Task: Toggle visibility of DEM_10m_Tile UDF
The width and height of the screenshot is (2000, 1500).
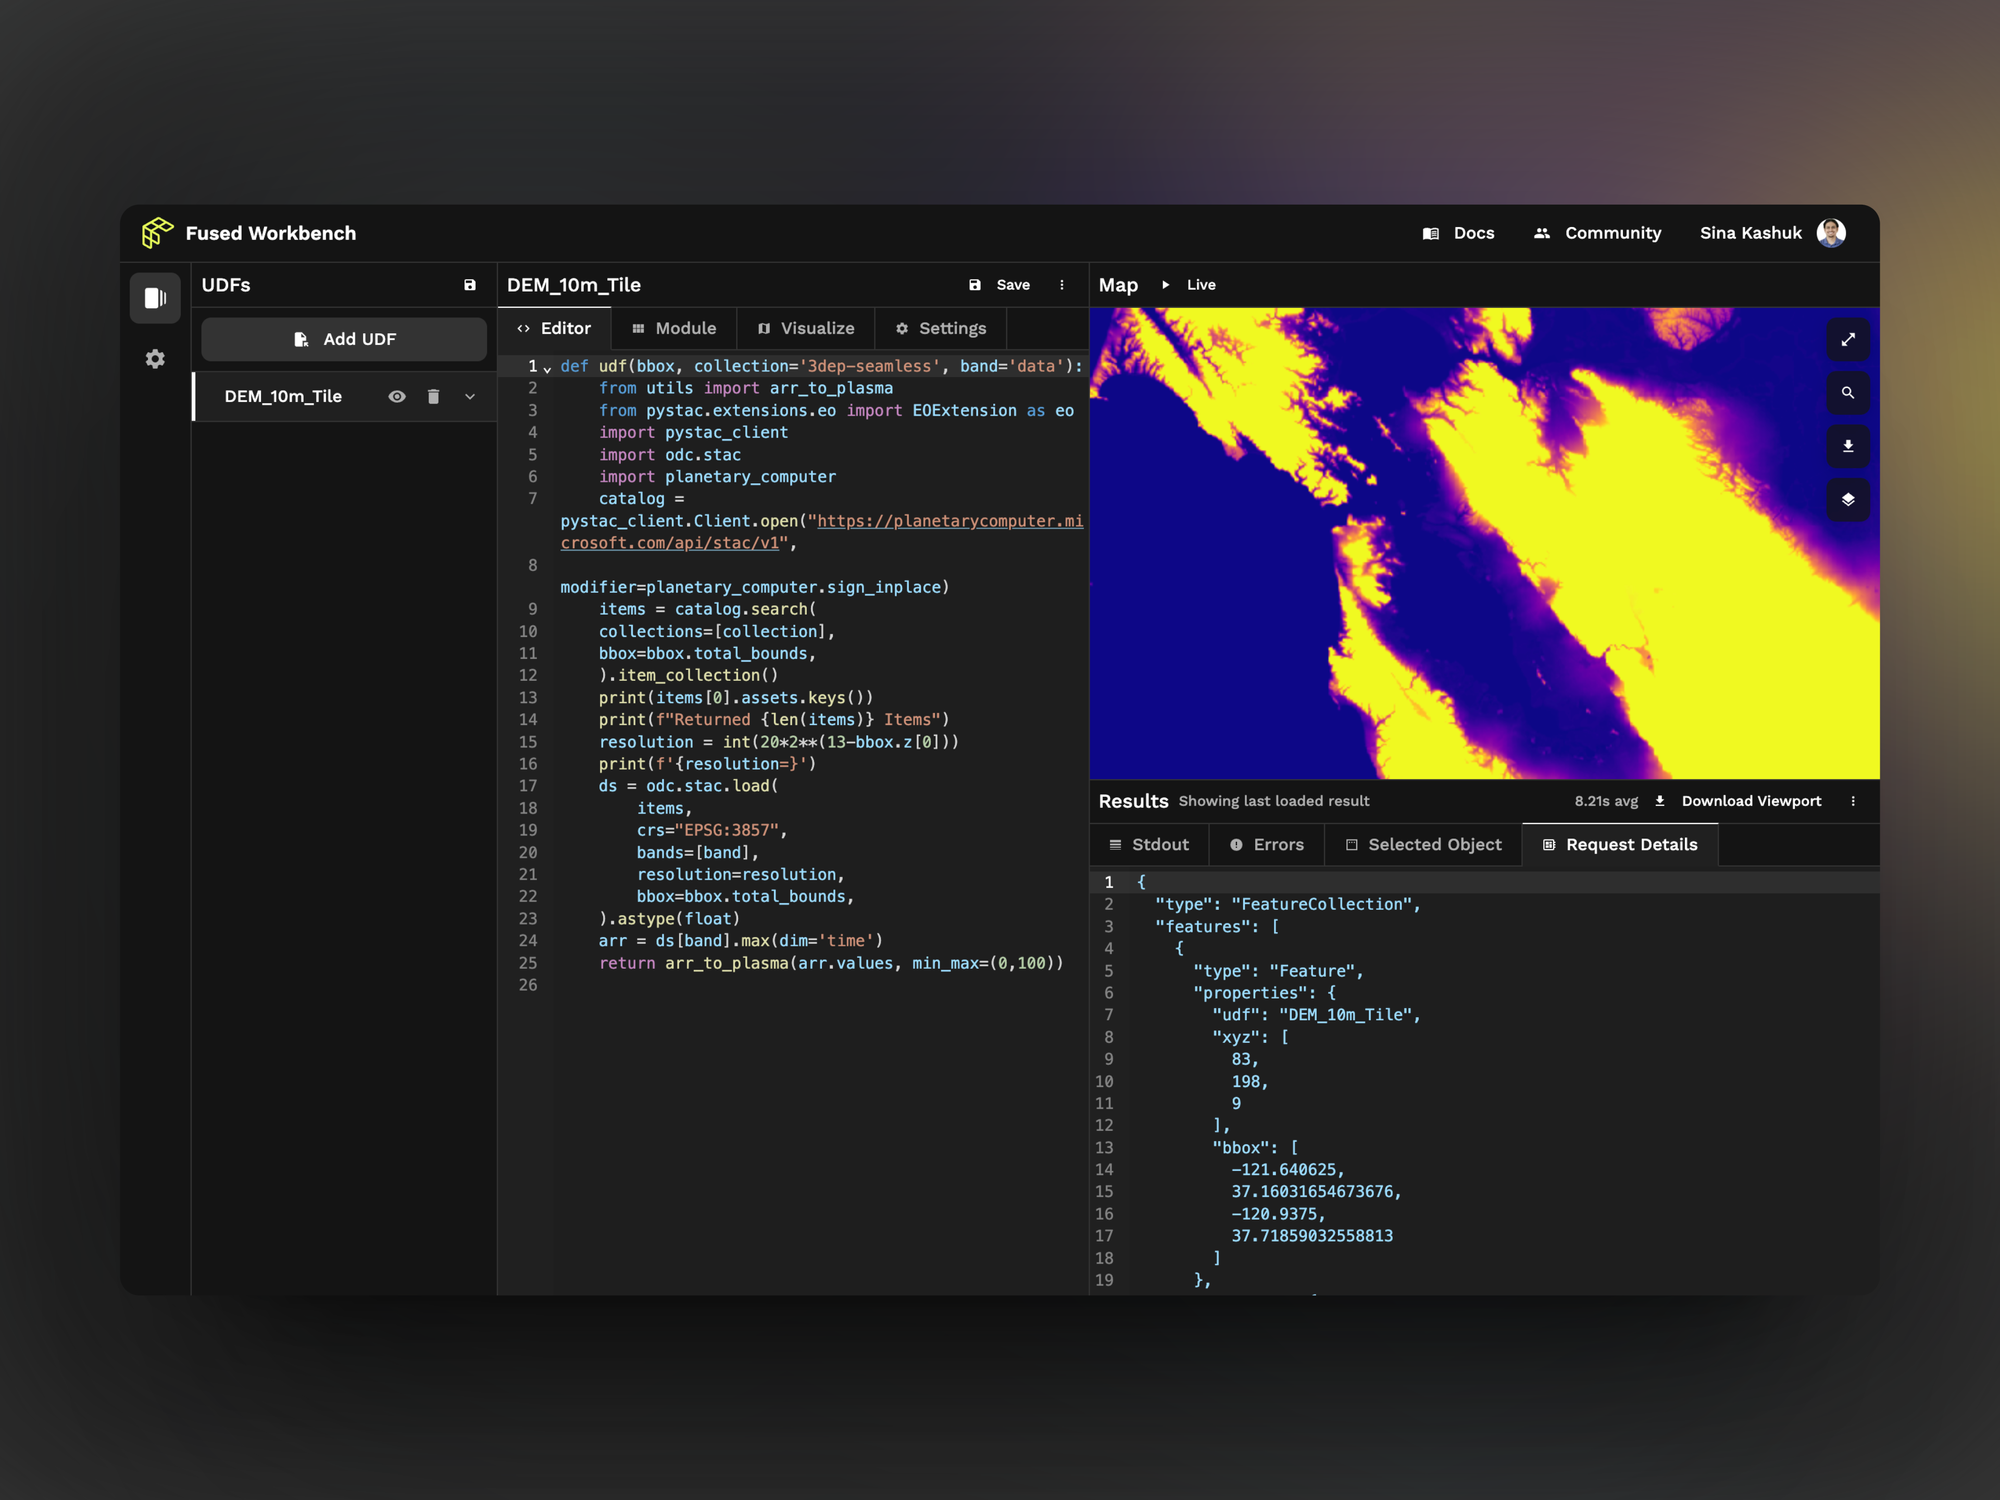Action: pos(397,397)
